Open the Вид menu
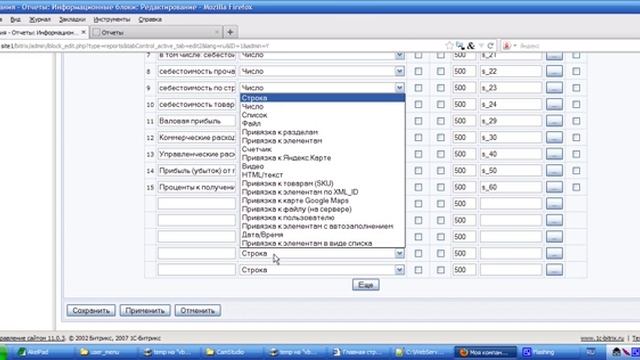This screenshot has height=360, width=640. (x=16, y=19)
